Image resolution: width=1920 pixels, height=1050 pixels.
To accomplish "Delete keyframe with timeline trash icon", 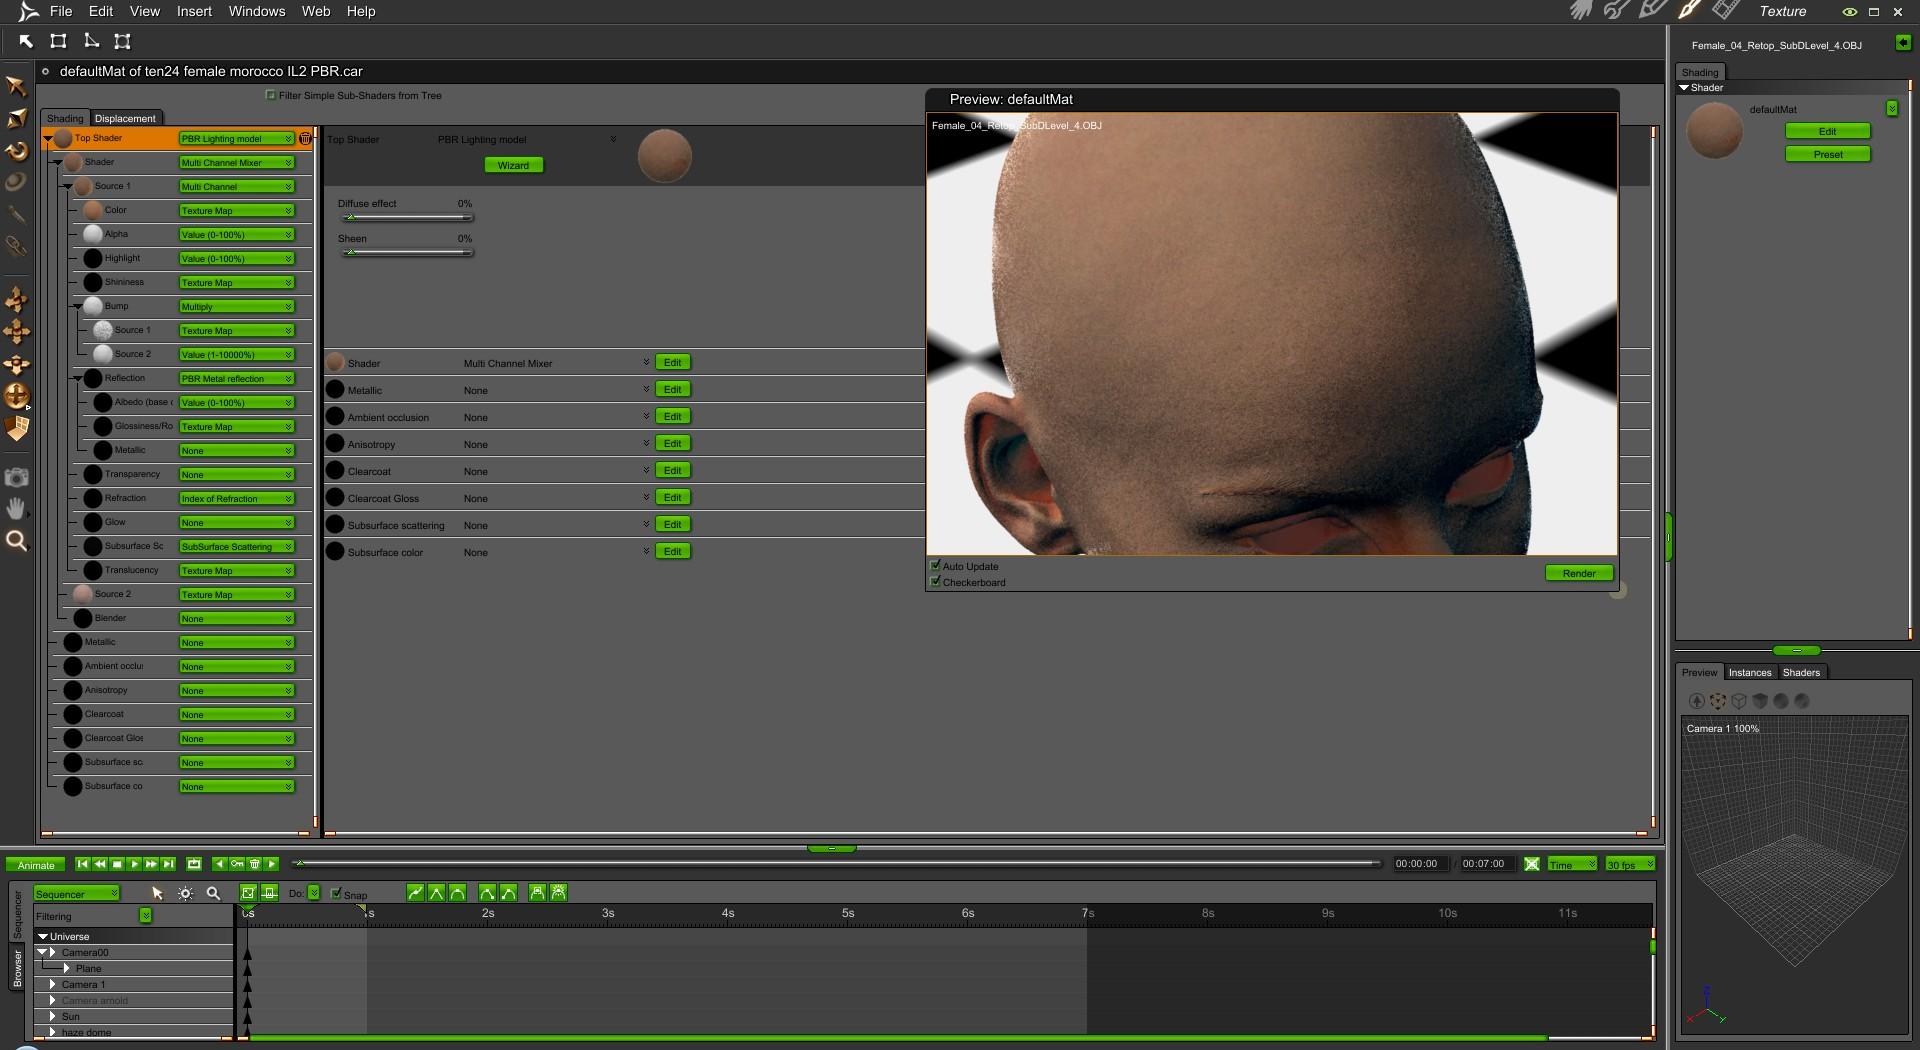I will point(254,864).
